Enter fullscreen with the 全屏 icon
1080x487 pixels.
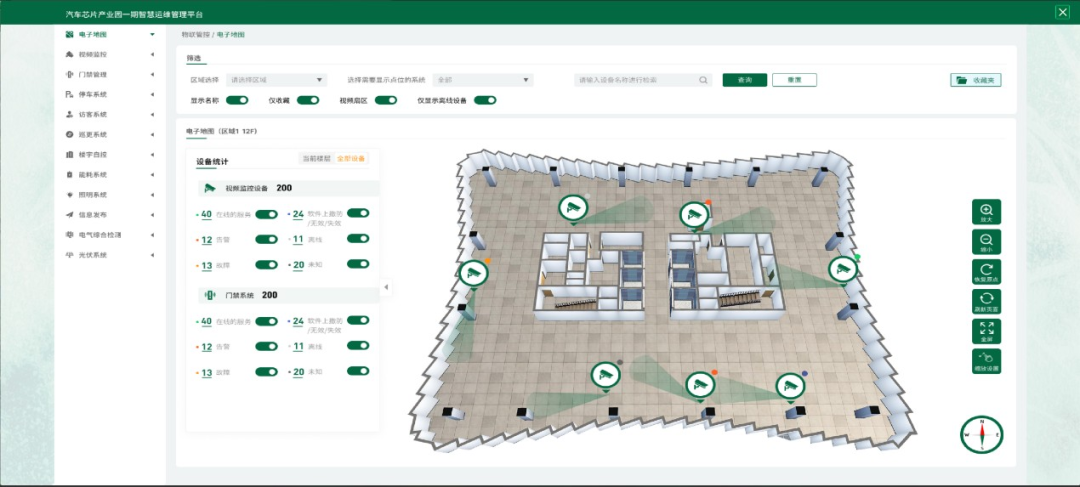click(x=986, y=330)
